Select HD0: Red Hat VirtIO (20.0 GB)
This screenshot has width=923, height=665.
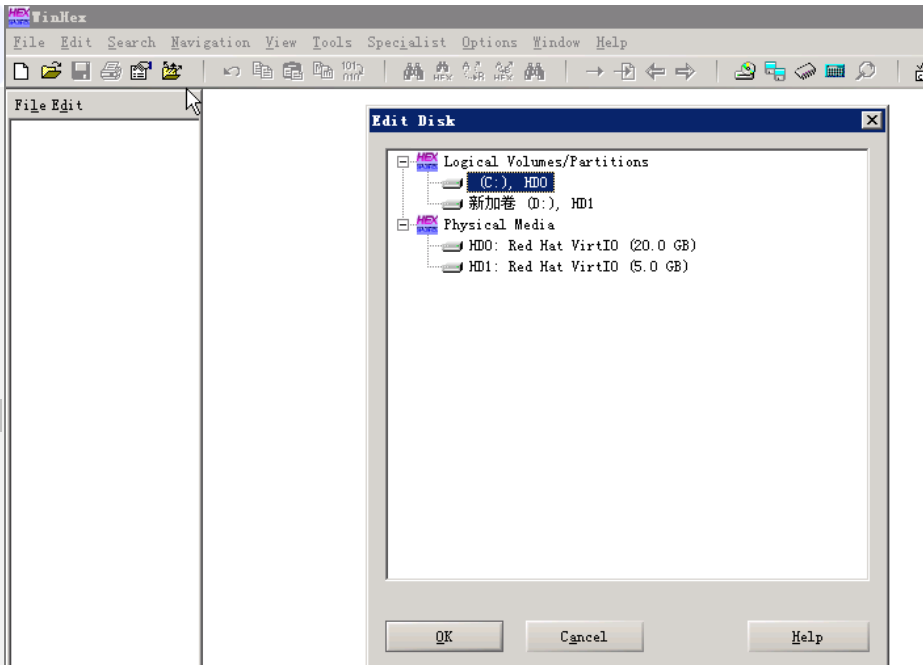coord(582,245)
